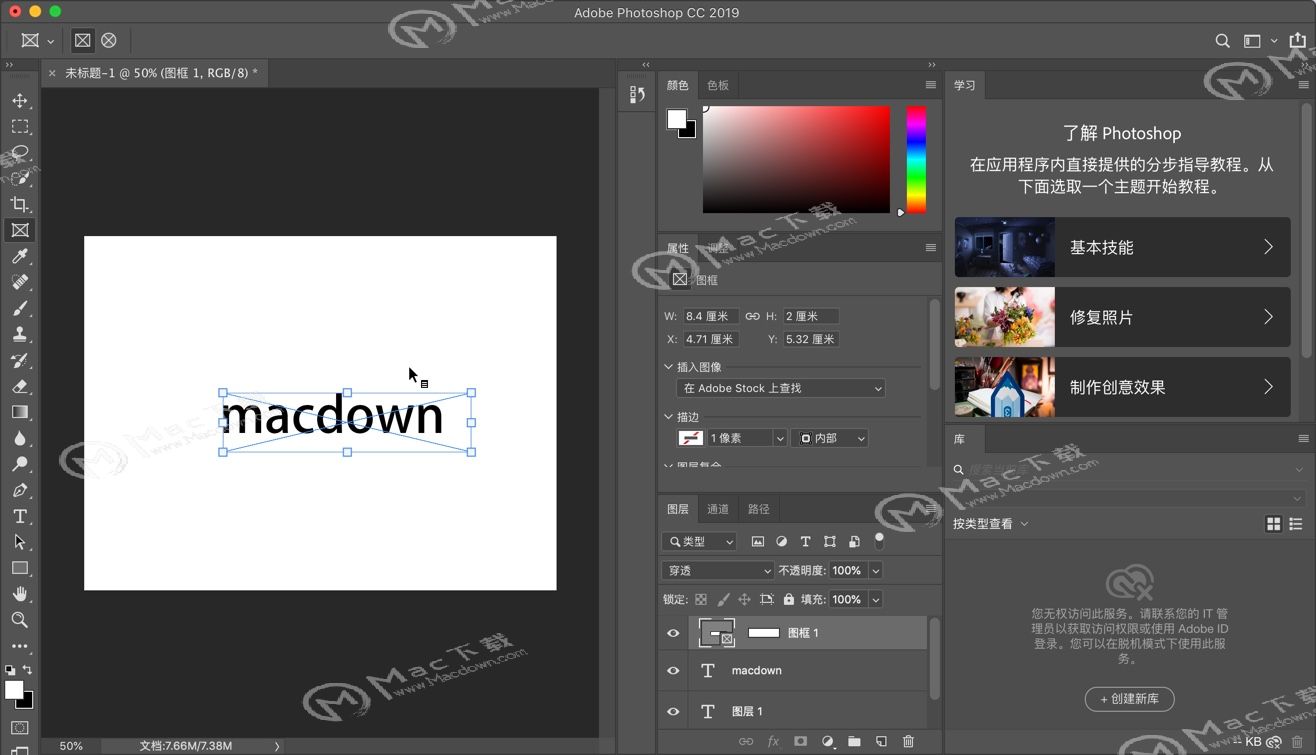1316x755 pixels.
Task: Select the Path Selection tool
Action: pyautogui.click(x=20, y=542)
